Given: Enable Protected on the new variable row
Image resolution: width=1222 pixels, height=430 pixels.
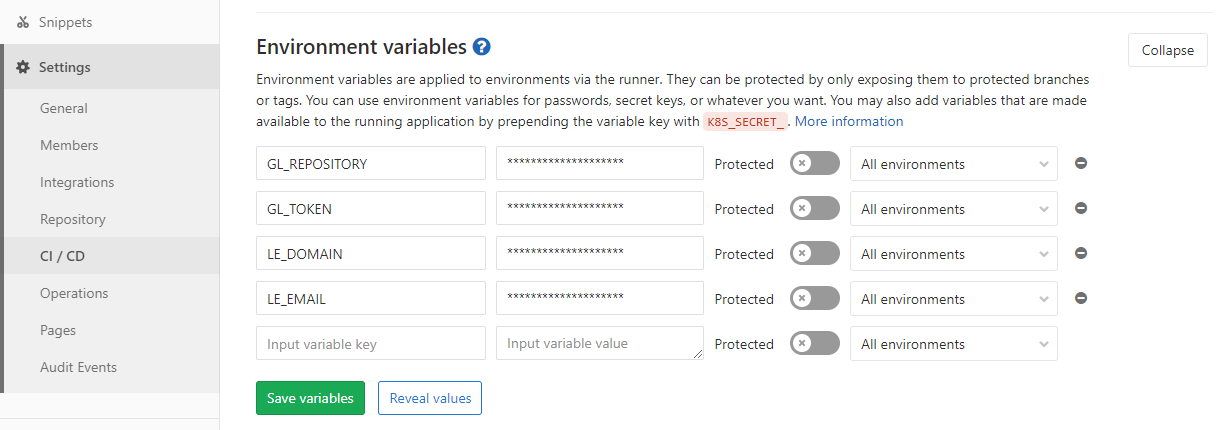Looking at the screenshot, I should [815, 344].
